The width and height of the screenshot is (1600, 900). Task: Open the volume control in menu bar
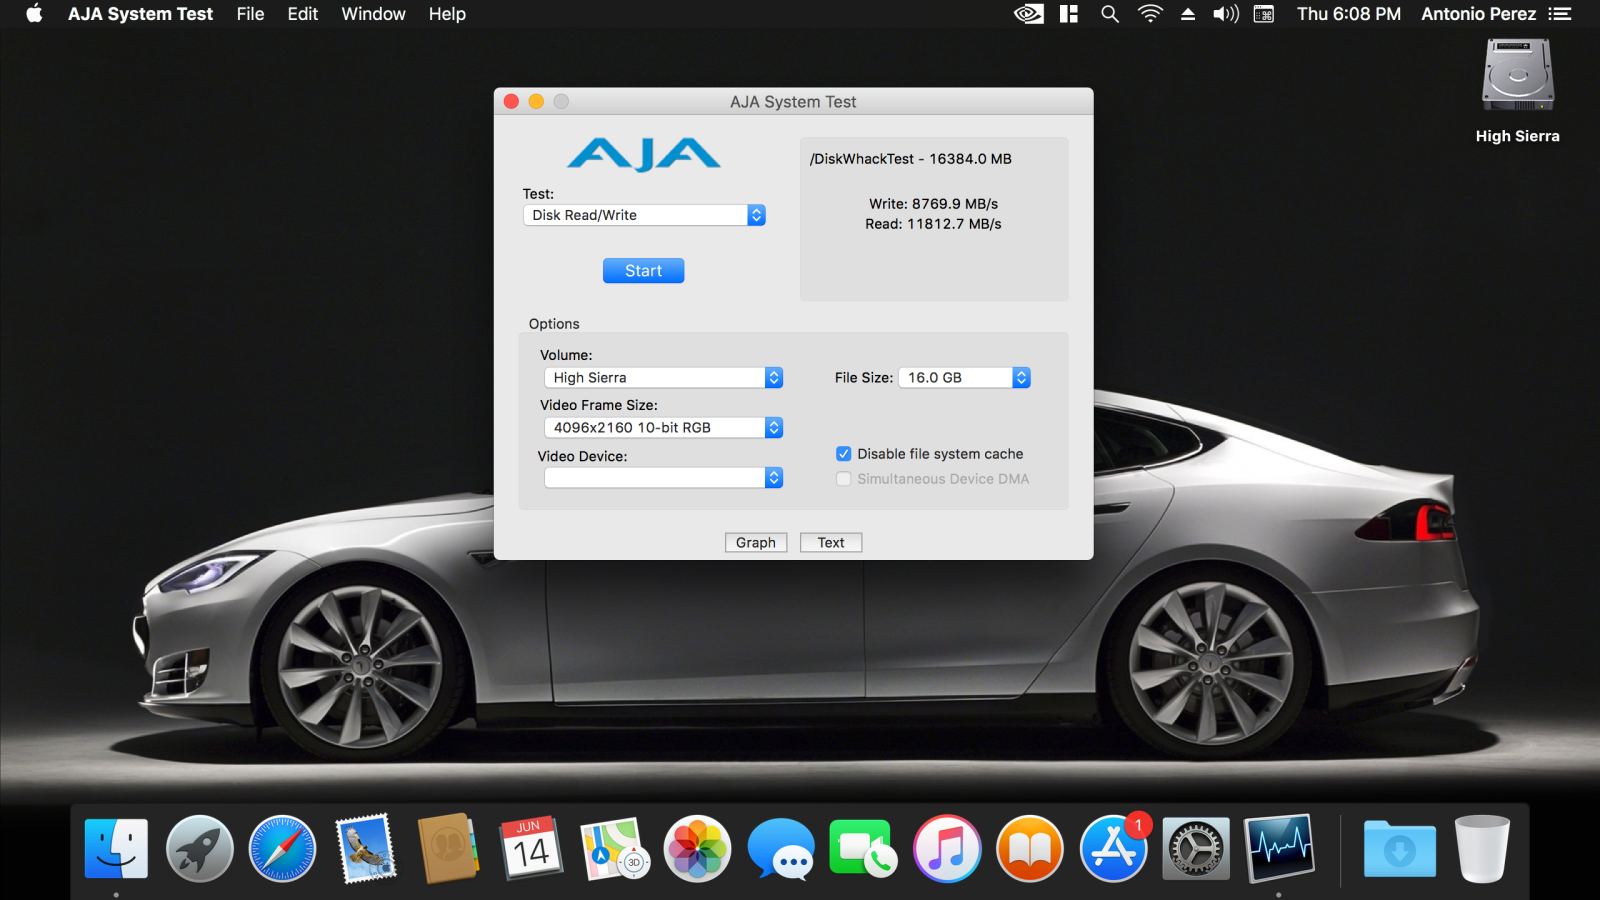pyautogui.click(x=1226, y=14)
